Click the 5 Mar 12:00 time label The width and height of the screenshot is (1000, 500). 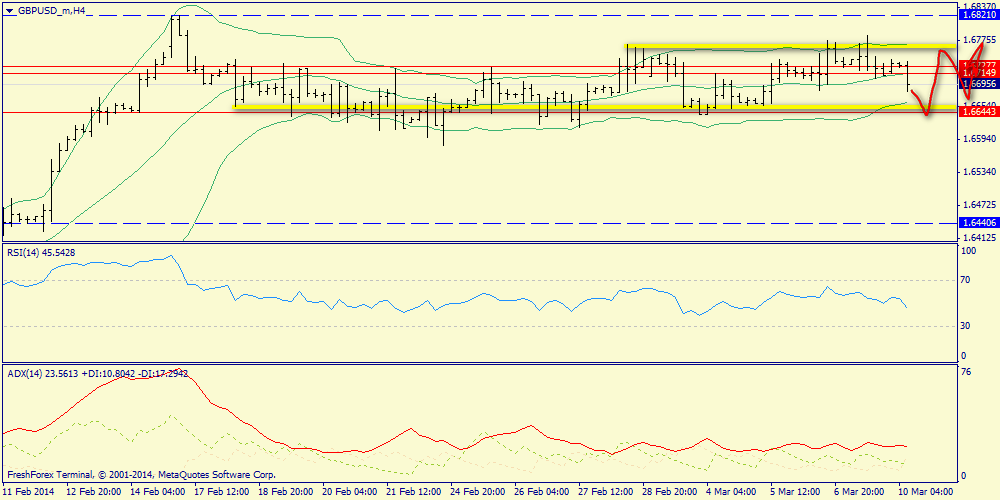point(797,492)
